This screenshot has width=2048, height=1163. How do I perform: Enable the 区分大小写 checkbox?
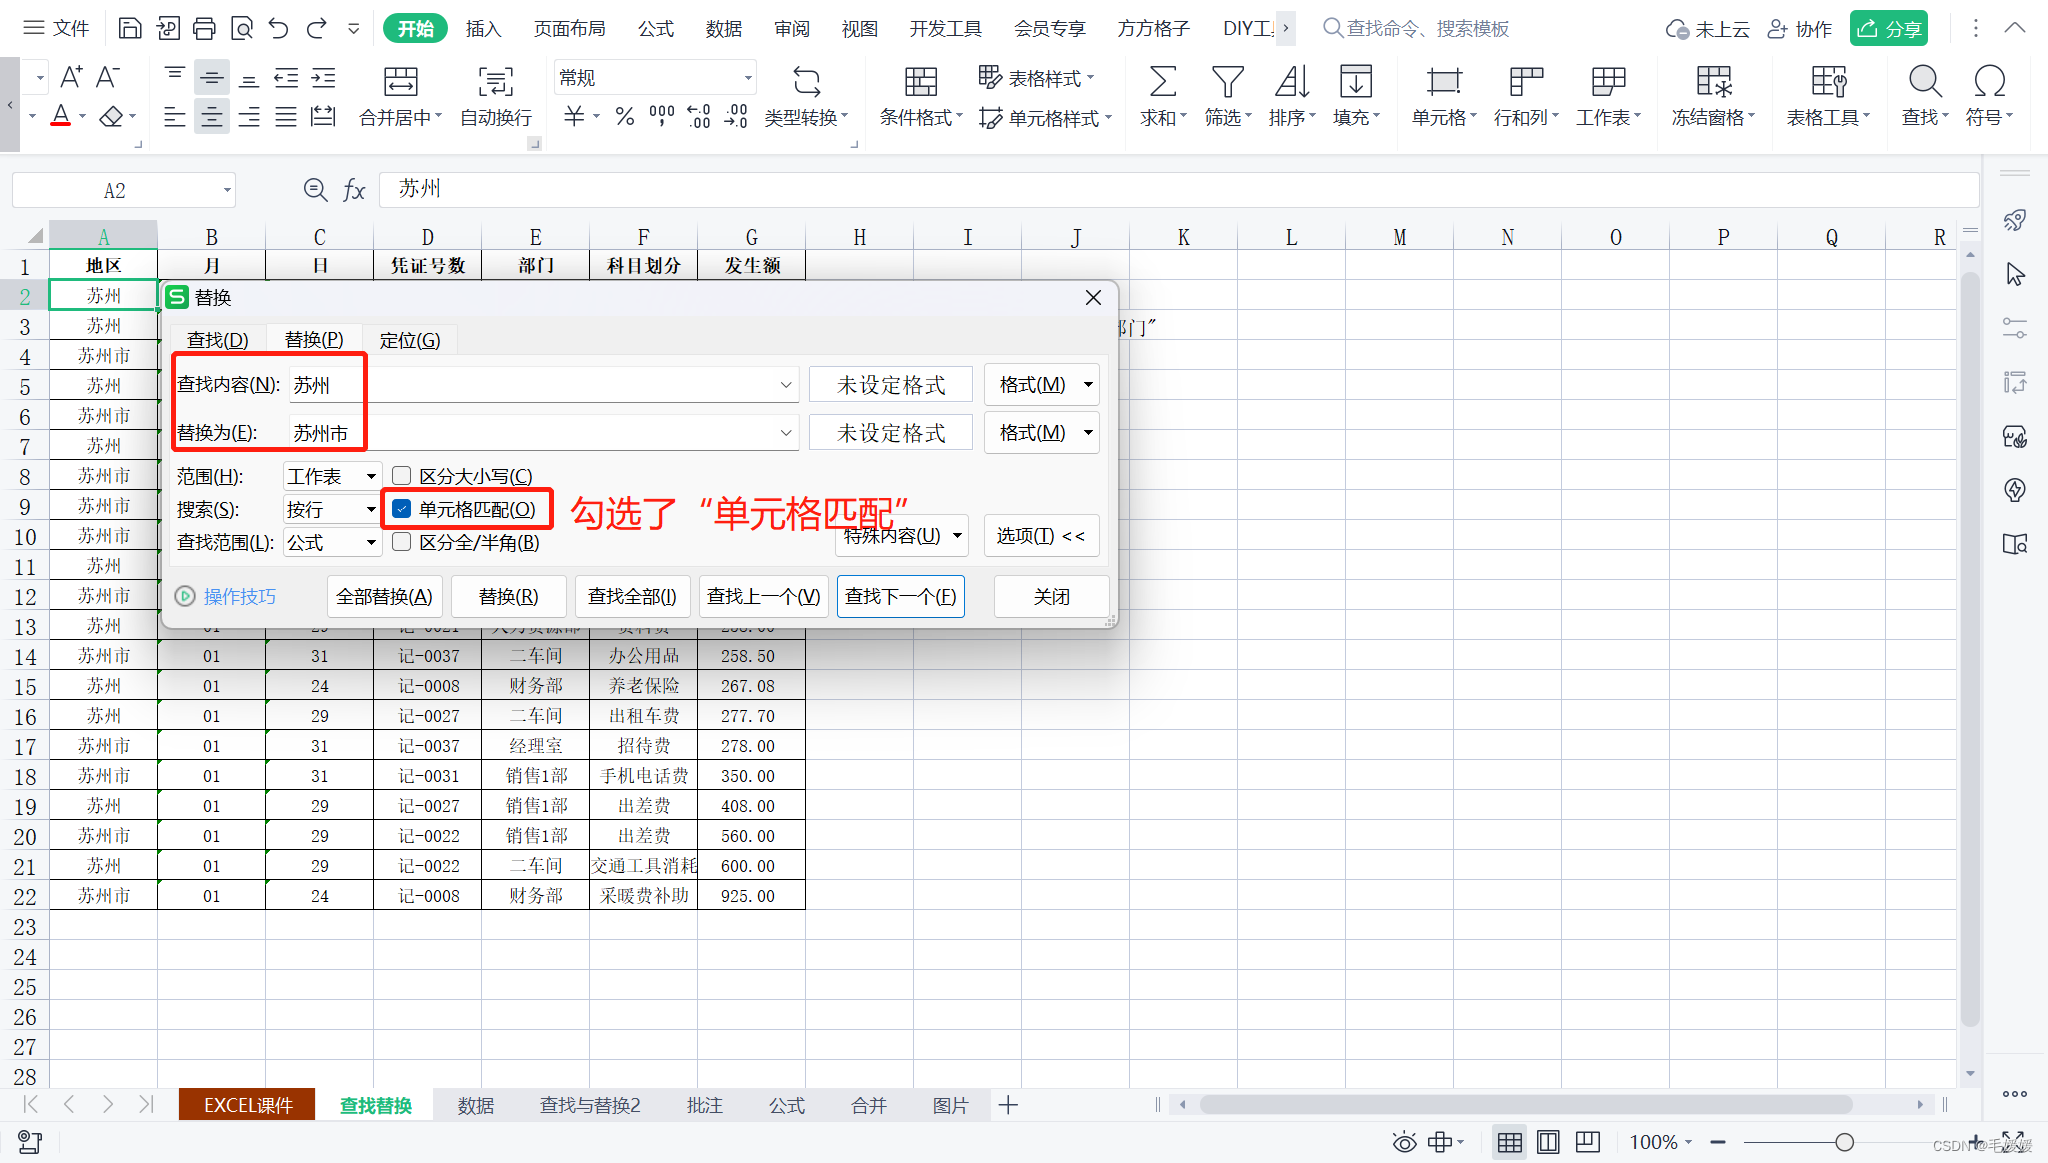pos(402,476)
